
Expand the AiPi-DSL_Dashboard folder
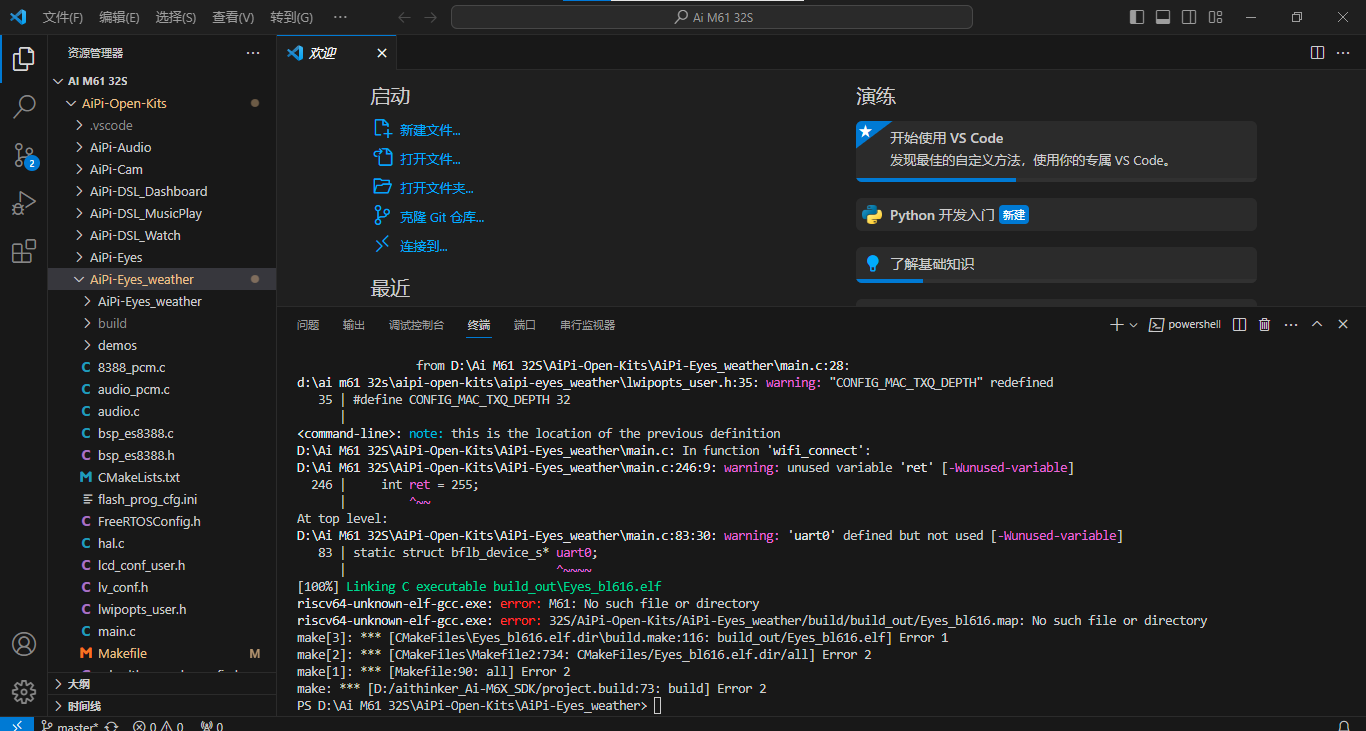[162, 191]
